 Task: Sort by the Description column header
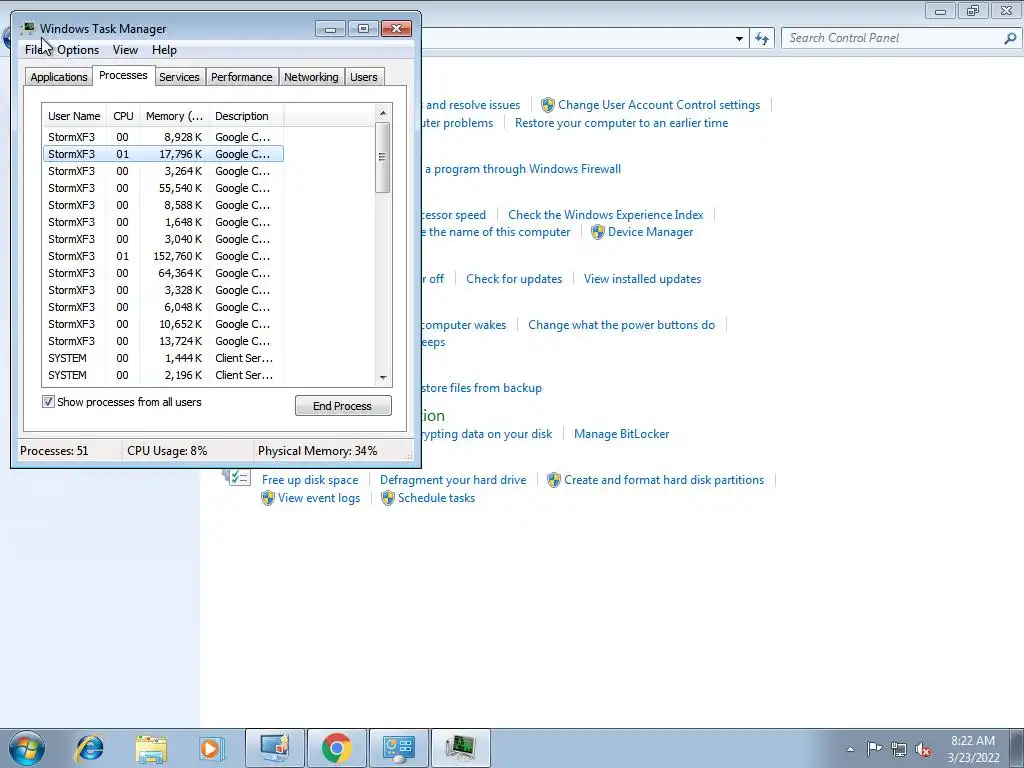246,116
